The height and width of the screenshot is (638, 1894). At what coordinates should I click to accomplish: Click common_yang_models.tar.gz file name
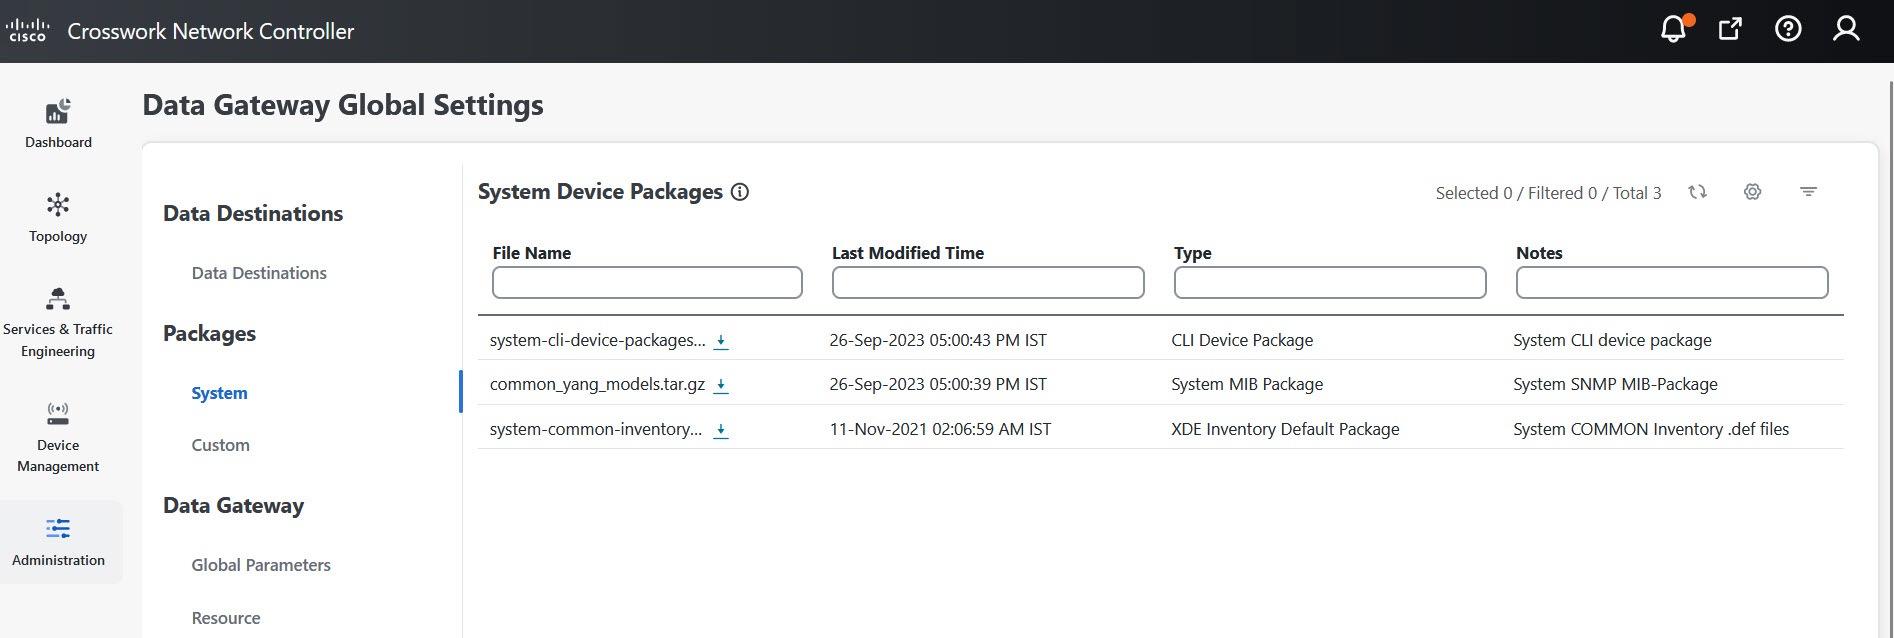(597, 384)
